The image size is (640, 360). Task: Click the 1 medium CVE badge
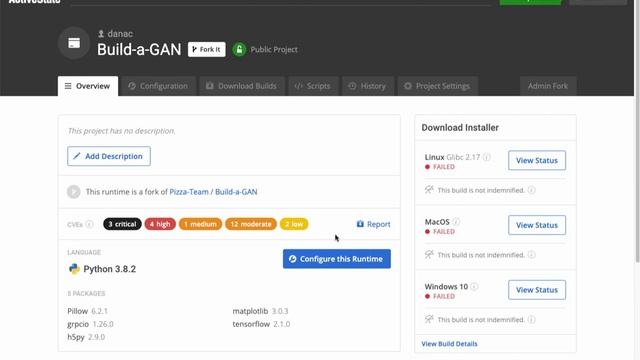click(x=200, y=224)
